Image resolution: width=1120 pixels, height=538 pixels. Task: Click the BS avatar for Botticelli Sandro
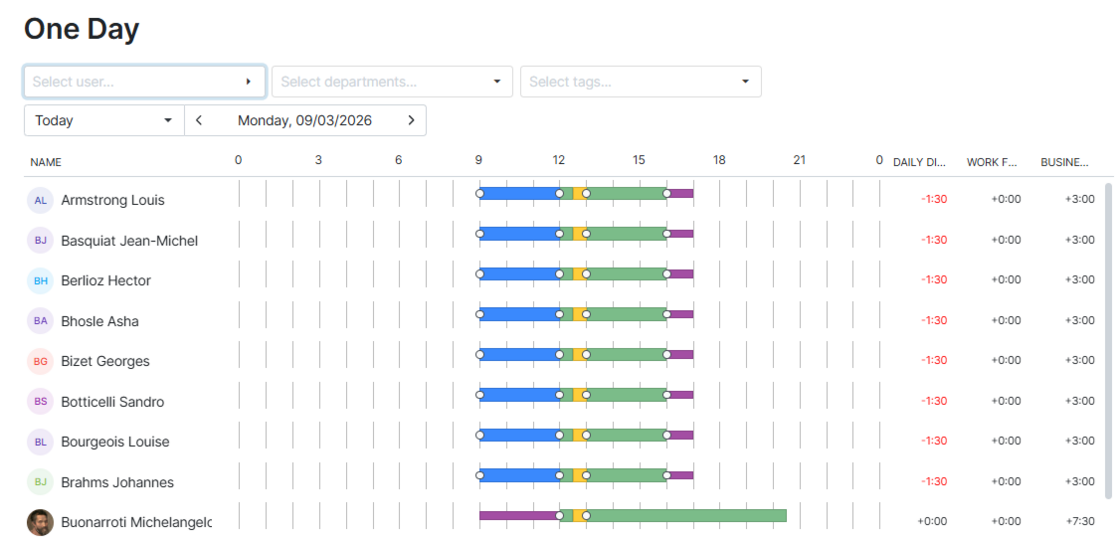point(41,402)
